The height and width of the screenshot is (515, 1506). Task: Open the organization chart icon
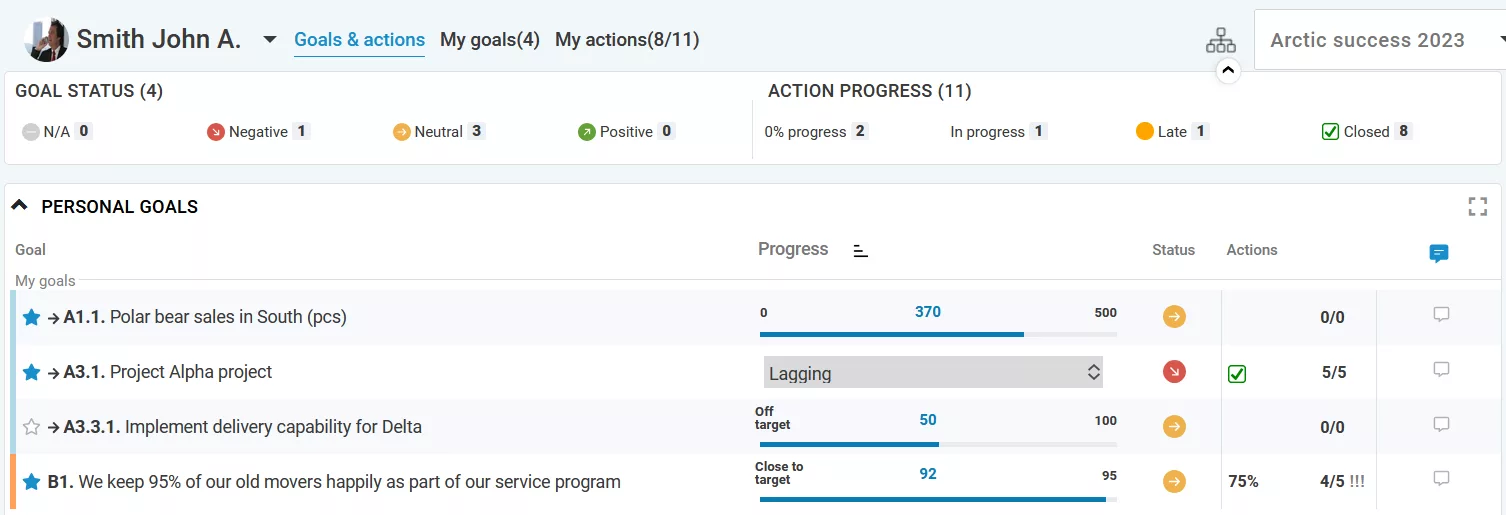1220,40
